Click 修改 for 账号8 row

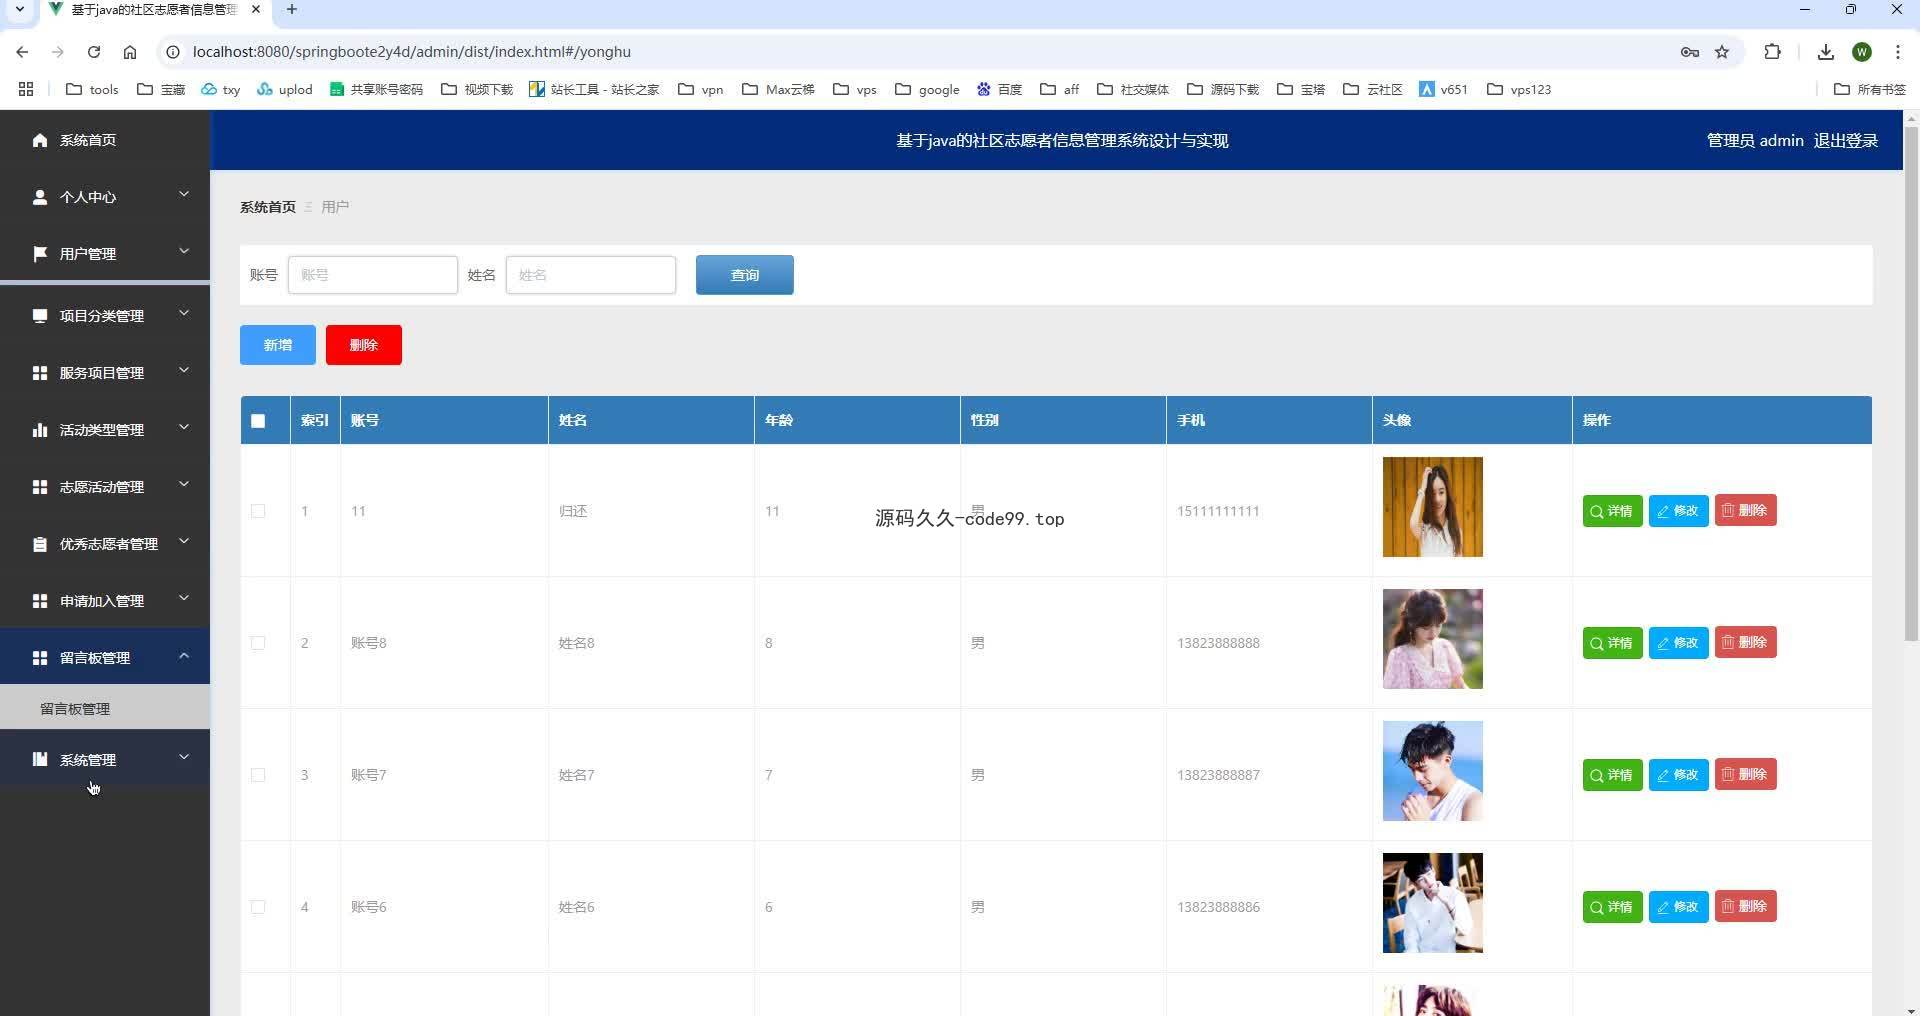(1679, 643)
